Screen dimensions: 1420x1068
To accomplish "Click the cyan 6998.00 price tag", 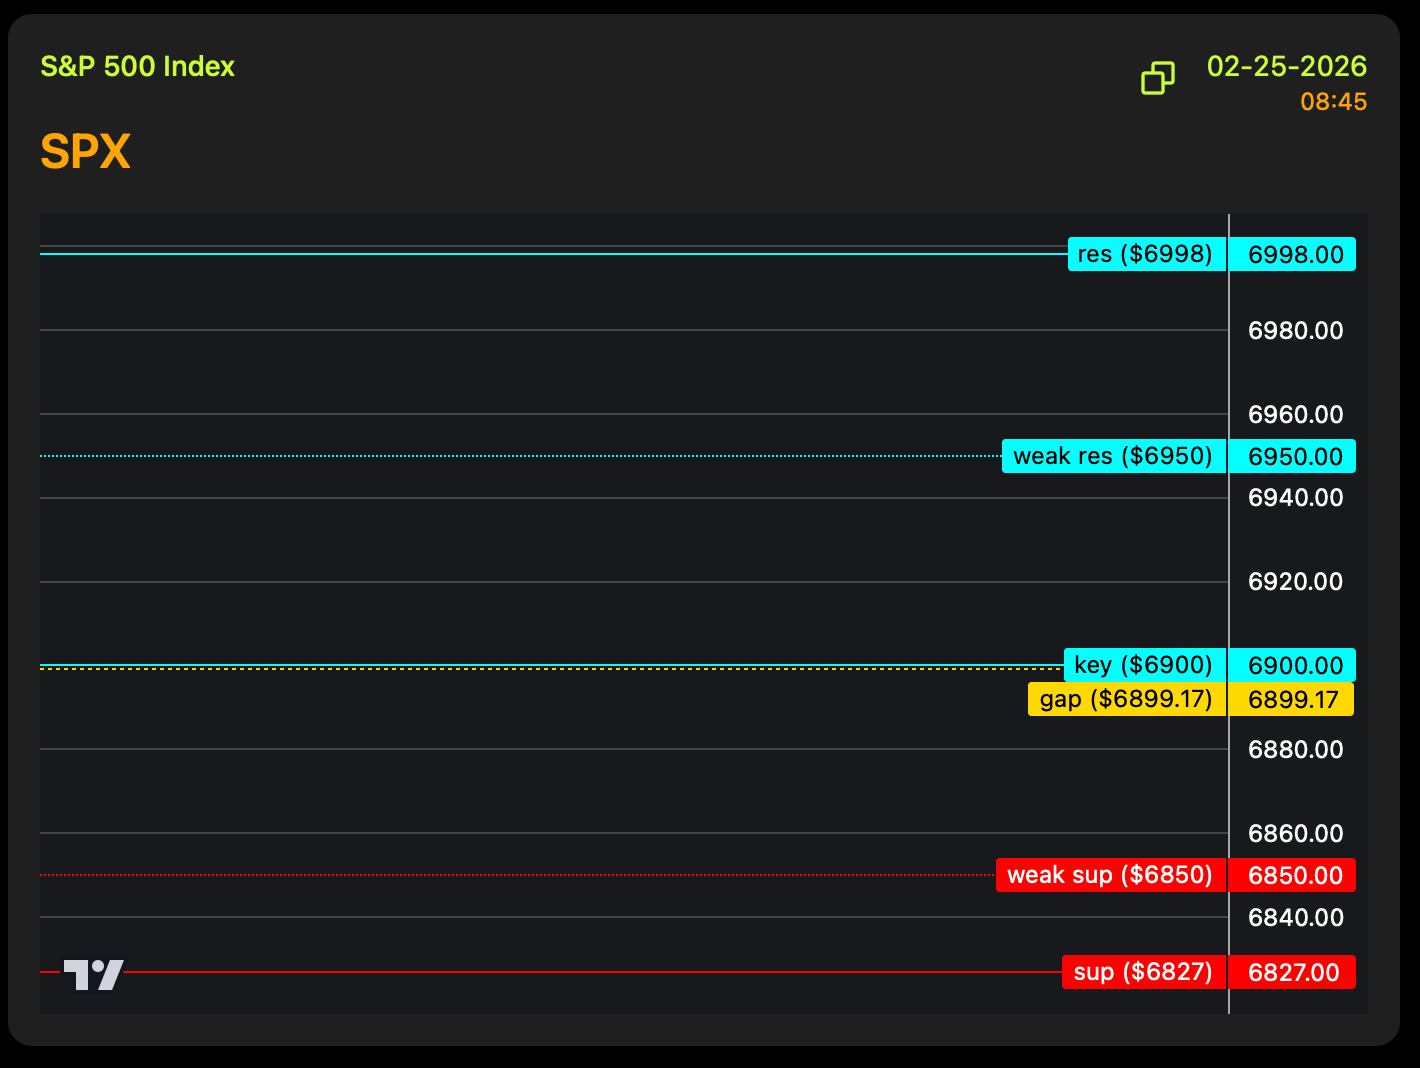I will (1295, 255).
